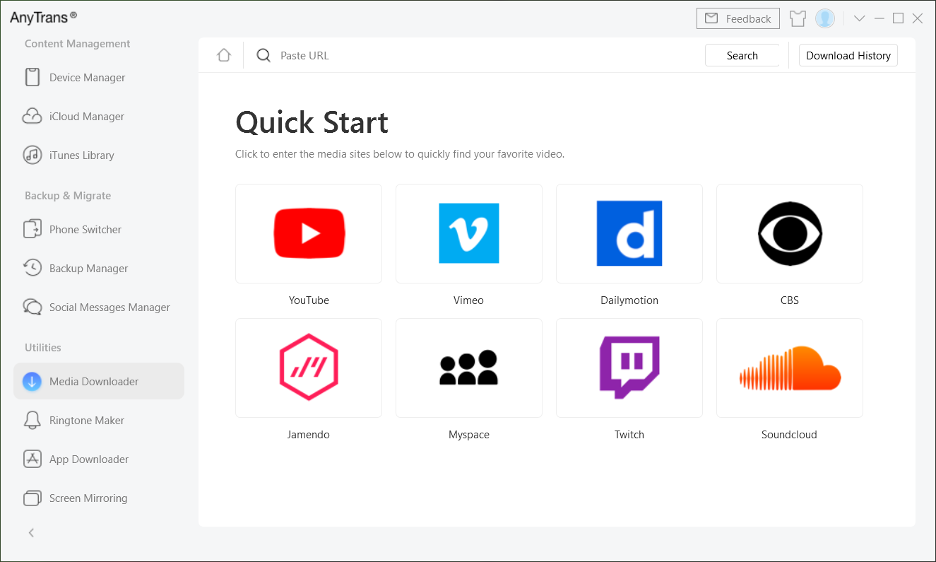Maximize the AnyTrans window

pyautogui.click(x=898, y=19)
